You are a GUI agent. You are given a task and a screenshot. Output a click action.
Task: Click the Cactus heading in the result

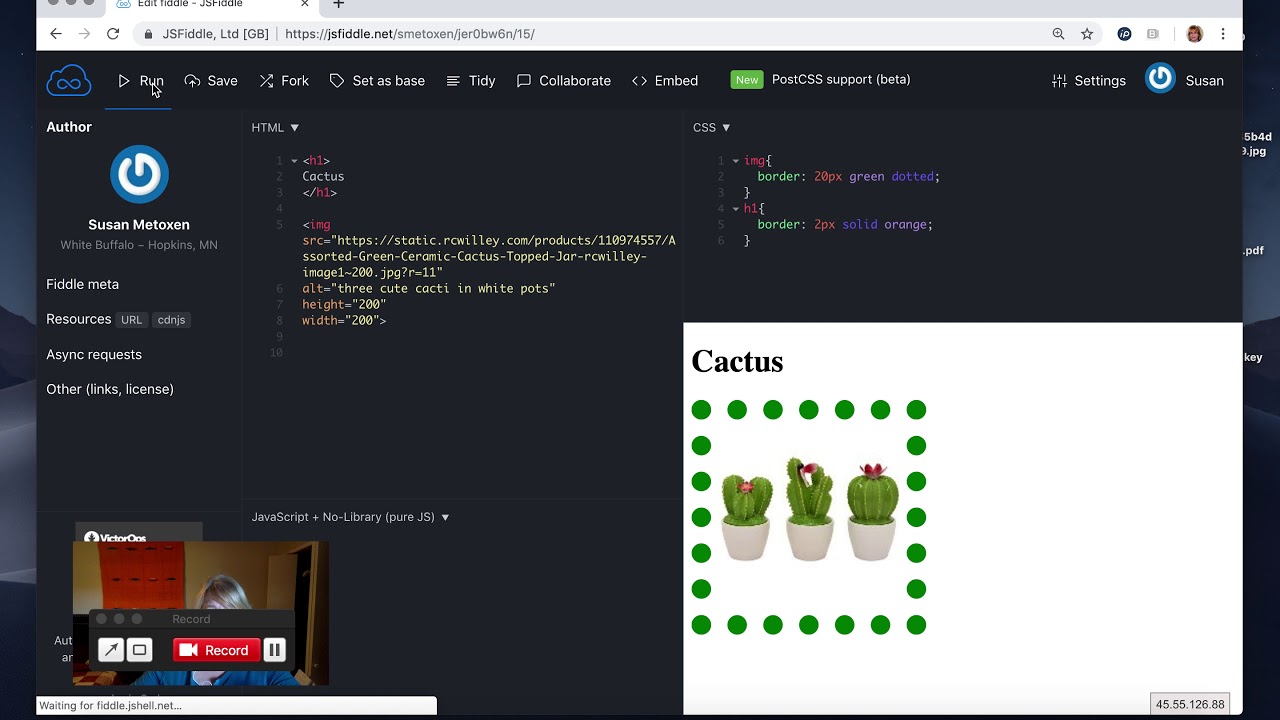[x=737, y=361]
